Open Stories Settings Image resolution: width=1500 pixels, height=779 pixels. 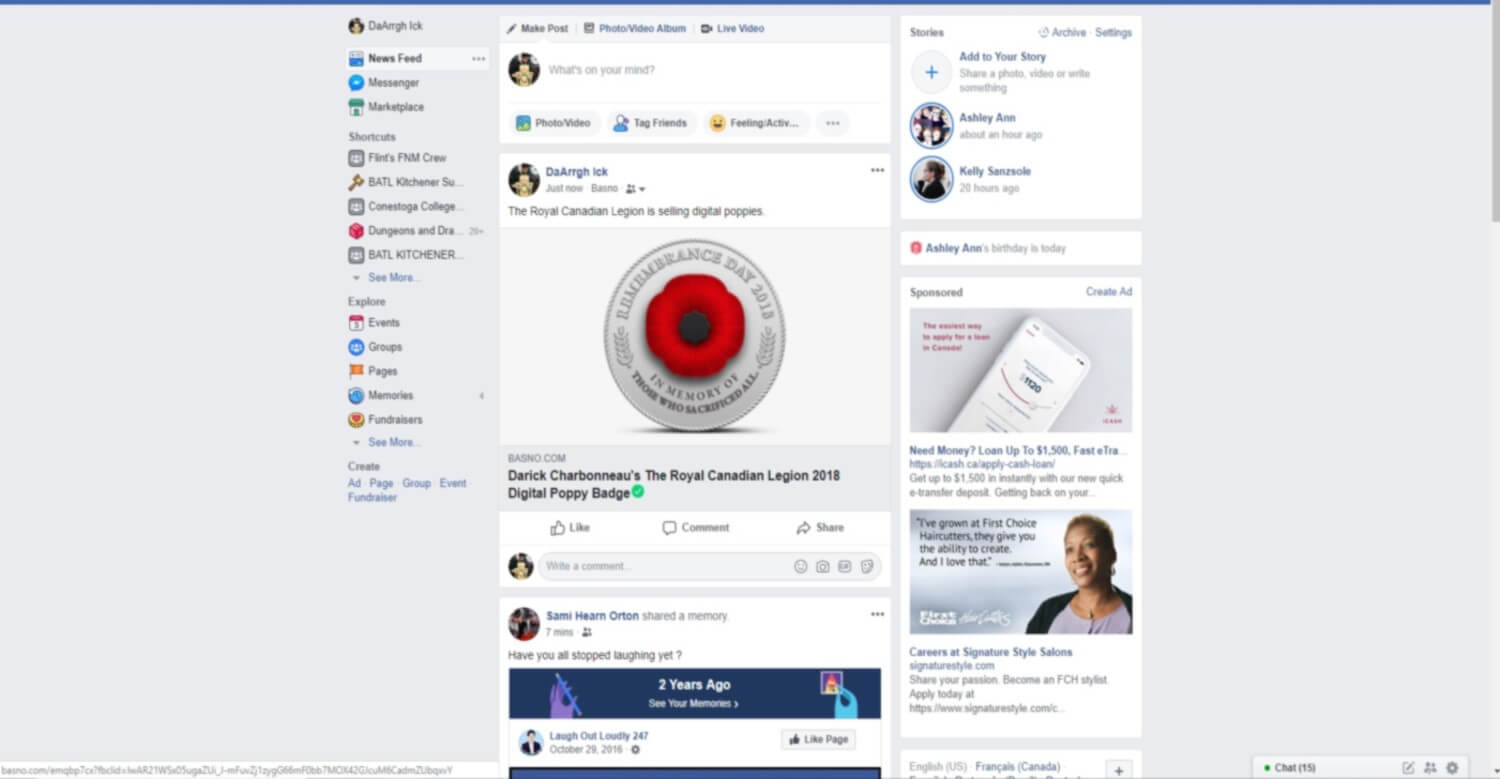pyautogui.click(x=1113, y=33)
